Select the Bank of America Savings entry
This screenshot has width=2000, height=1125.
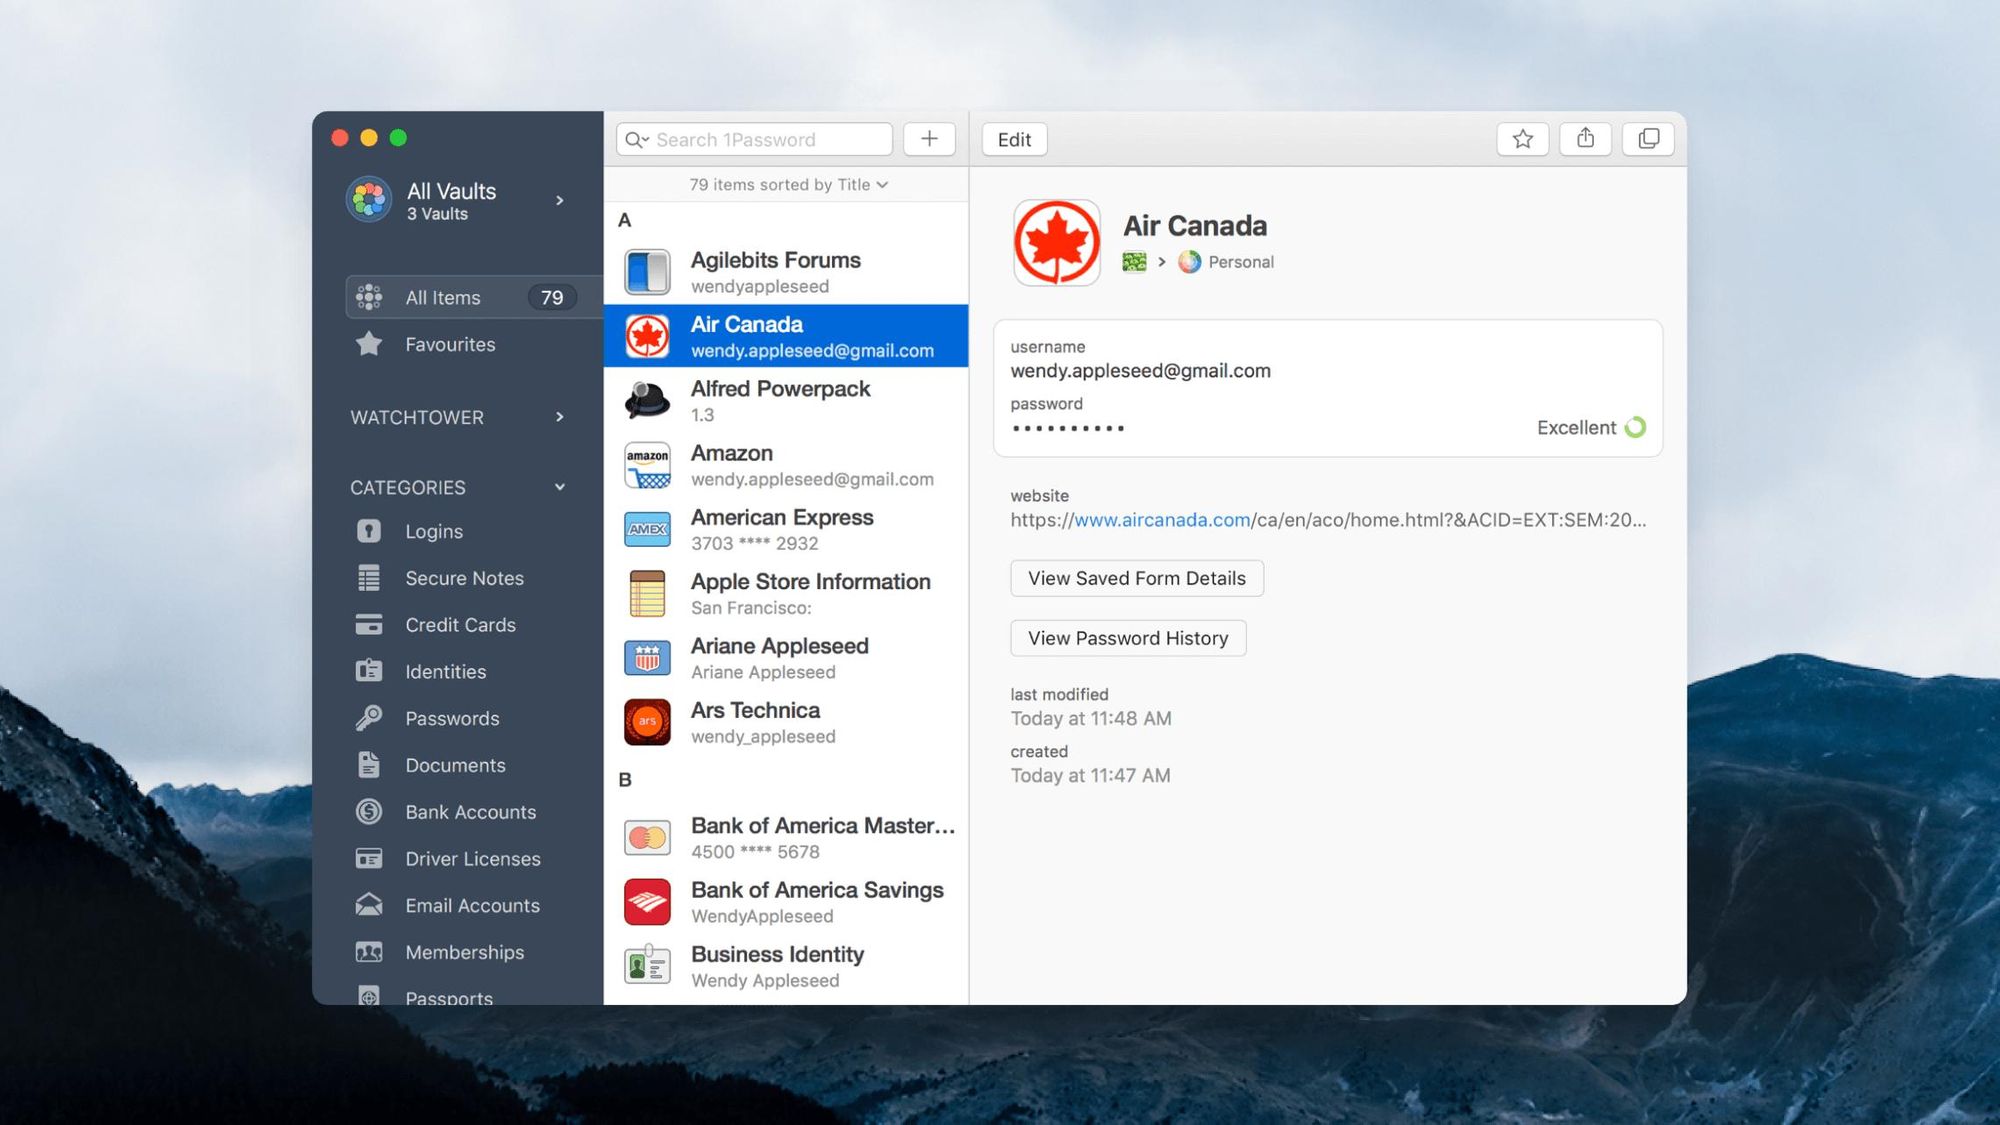pos(786,902)
